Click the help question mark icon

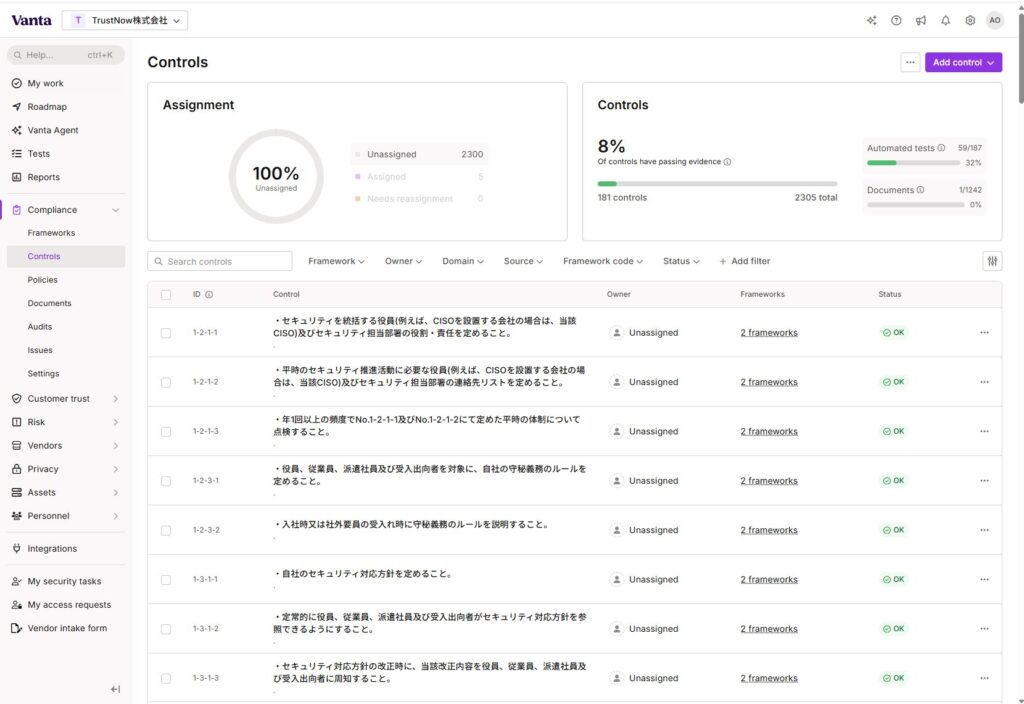[896, 20]
